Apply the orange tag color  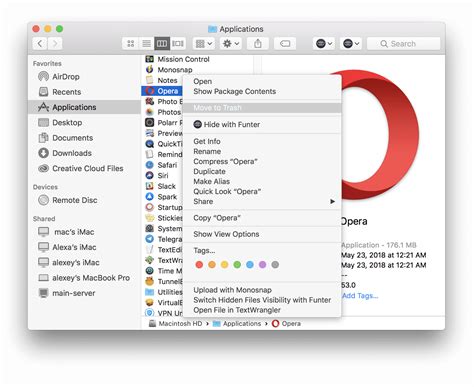(212, 265)
